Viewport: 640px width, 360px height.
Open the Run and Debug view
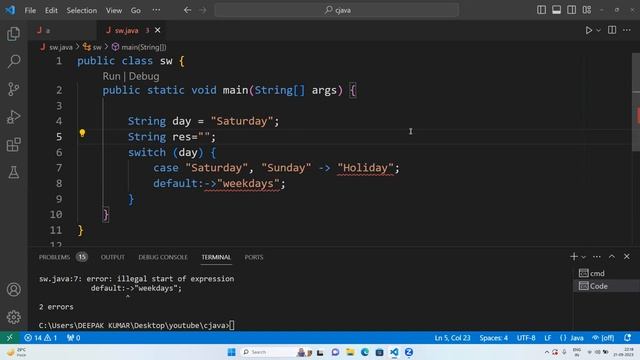pos(13,117)
